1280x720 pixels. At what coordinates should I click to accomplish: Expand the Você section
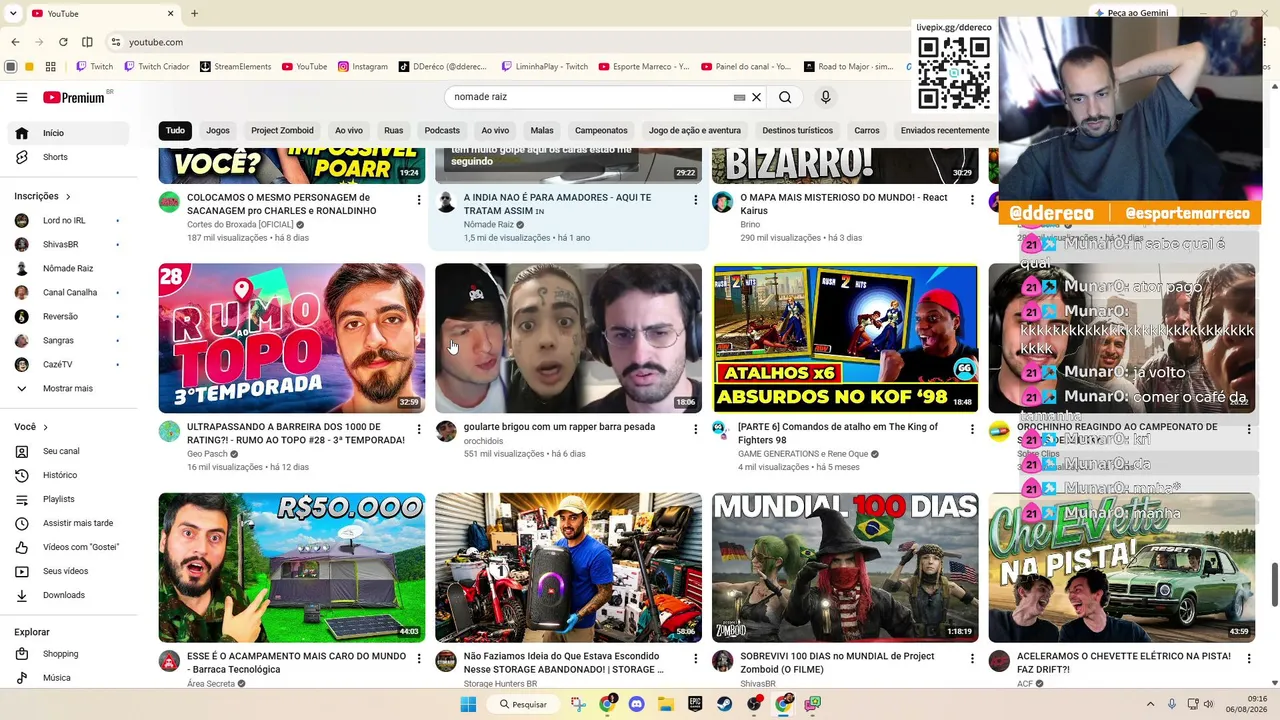click(31, 427)
